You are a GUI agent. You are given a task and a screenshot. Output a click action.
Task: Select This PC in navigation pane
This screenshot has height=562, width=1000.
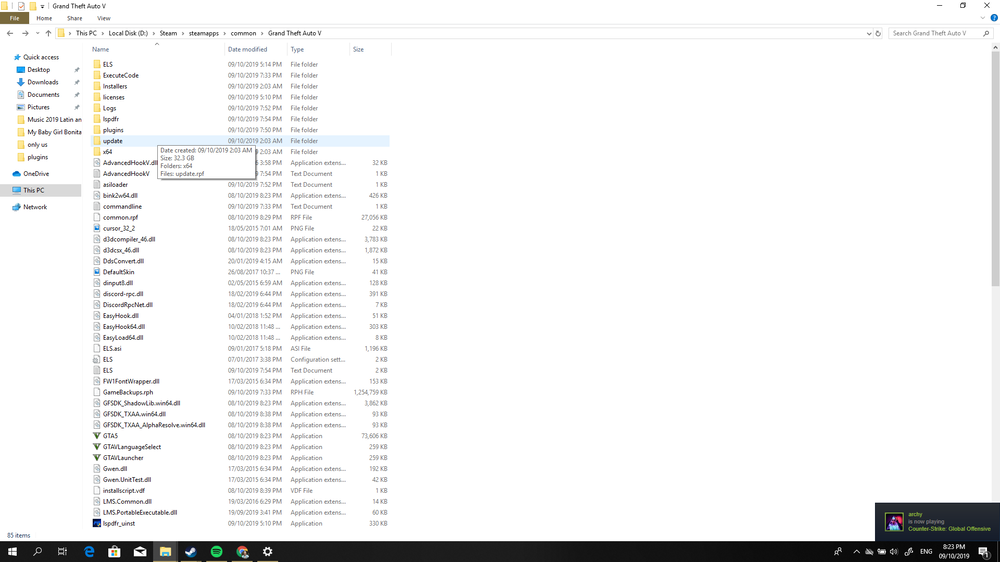pos(33,190)
